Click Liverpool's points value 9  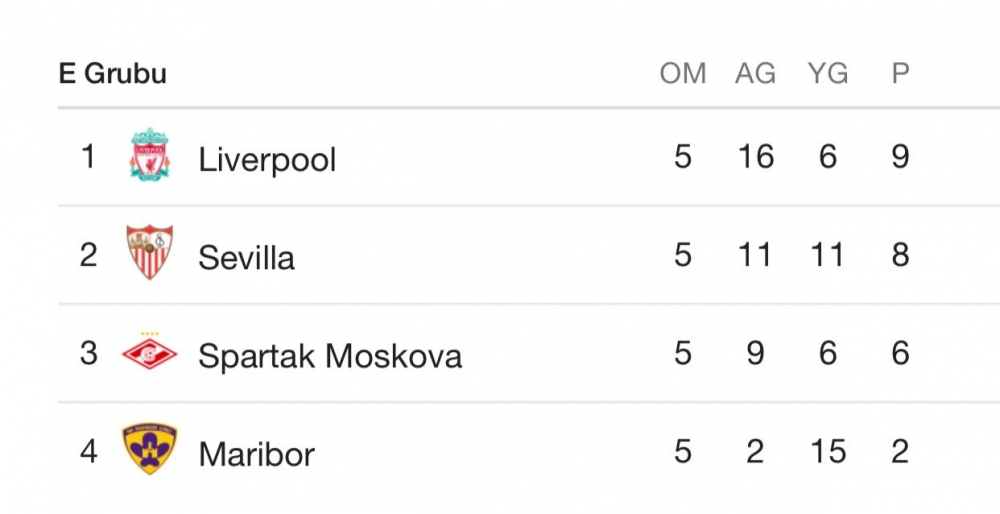click(900, 157)
